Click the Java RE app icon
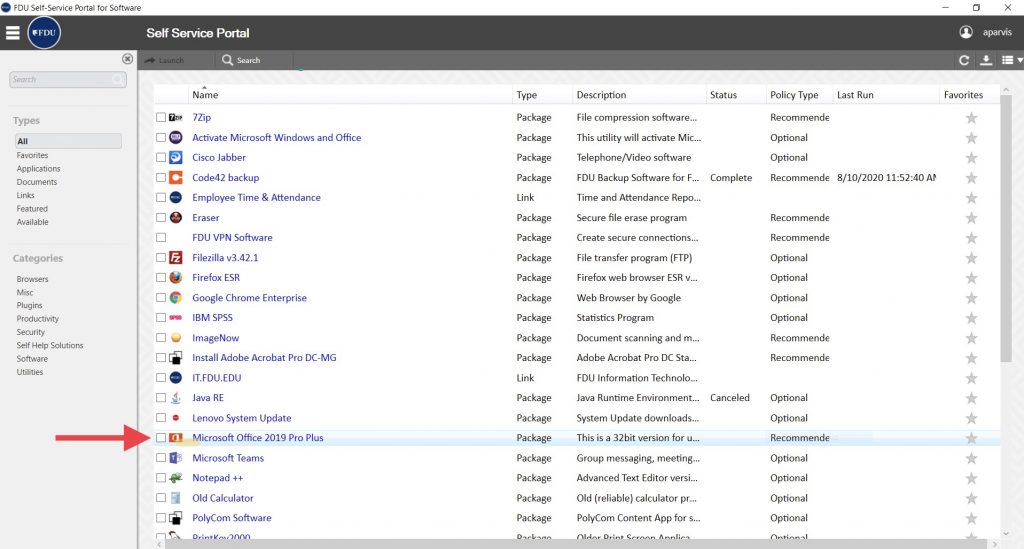The width and height of the screenshot is (1024, 549). click(x=176, y=398)
